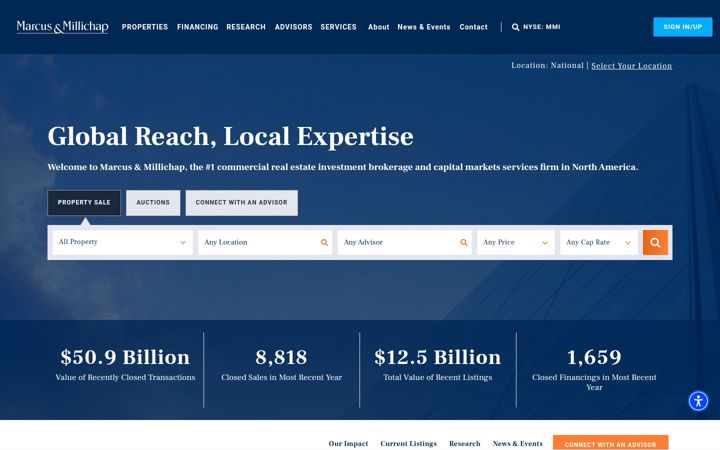Screen dimensions: 720x450
Task: Click the 1,659 closed financings figure
Action: (594, 357)
